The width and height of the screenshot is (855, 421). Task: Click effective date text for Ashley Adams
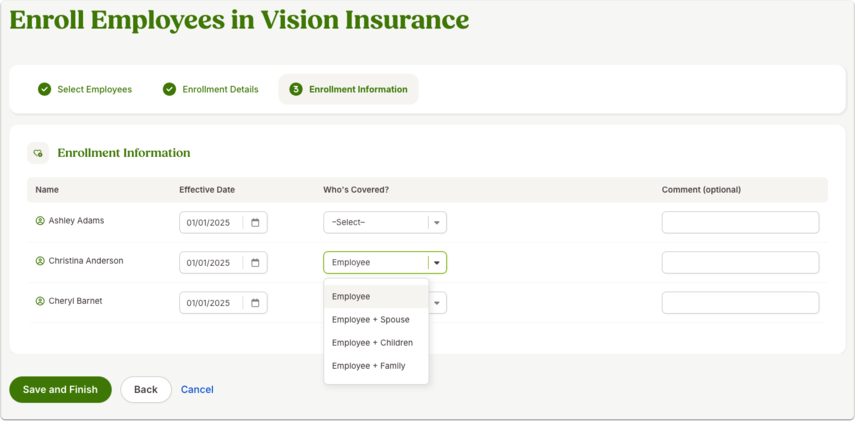[208, 222]
